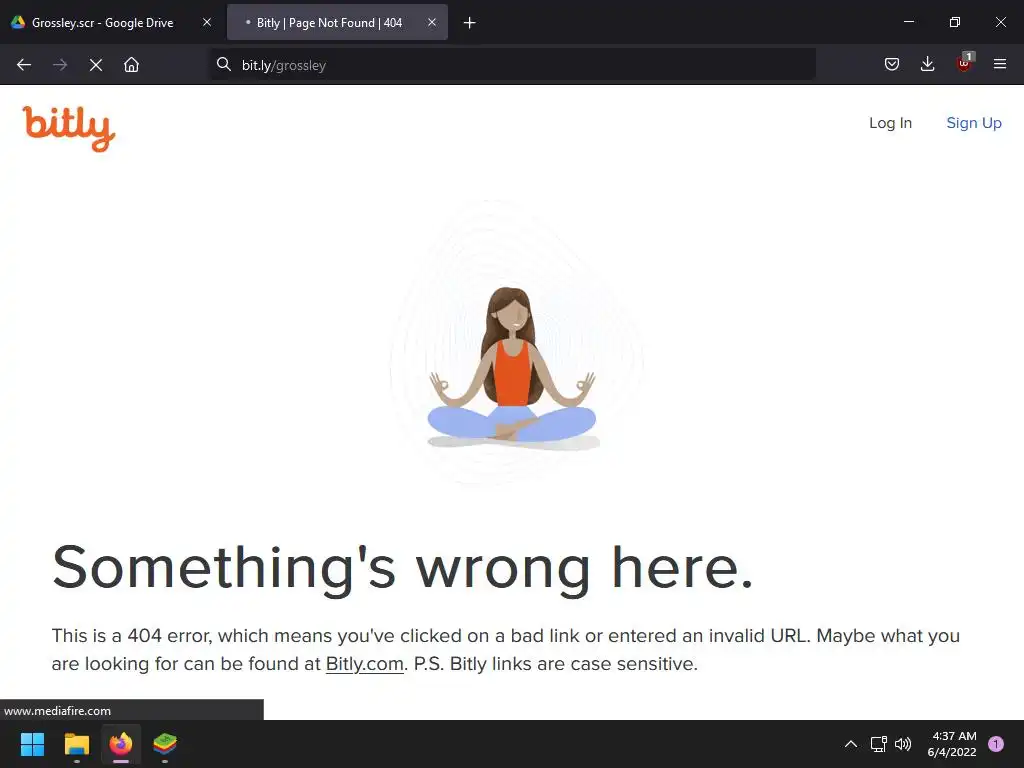Image resolution: width=1024 pixels, height=768 pixels.
Task: Open the browser home page
Action: (x=131, y=65)
